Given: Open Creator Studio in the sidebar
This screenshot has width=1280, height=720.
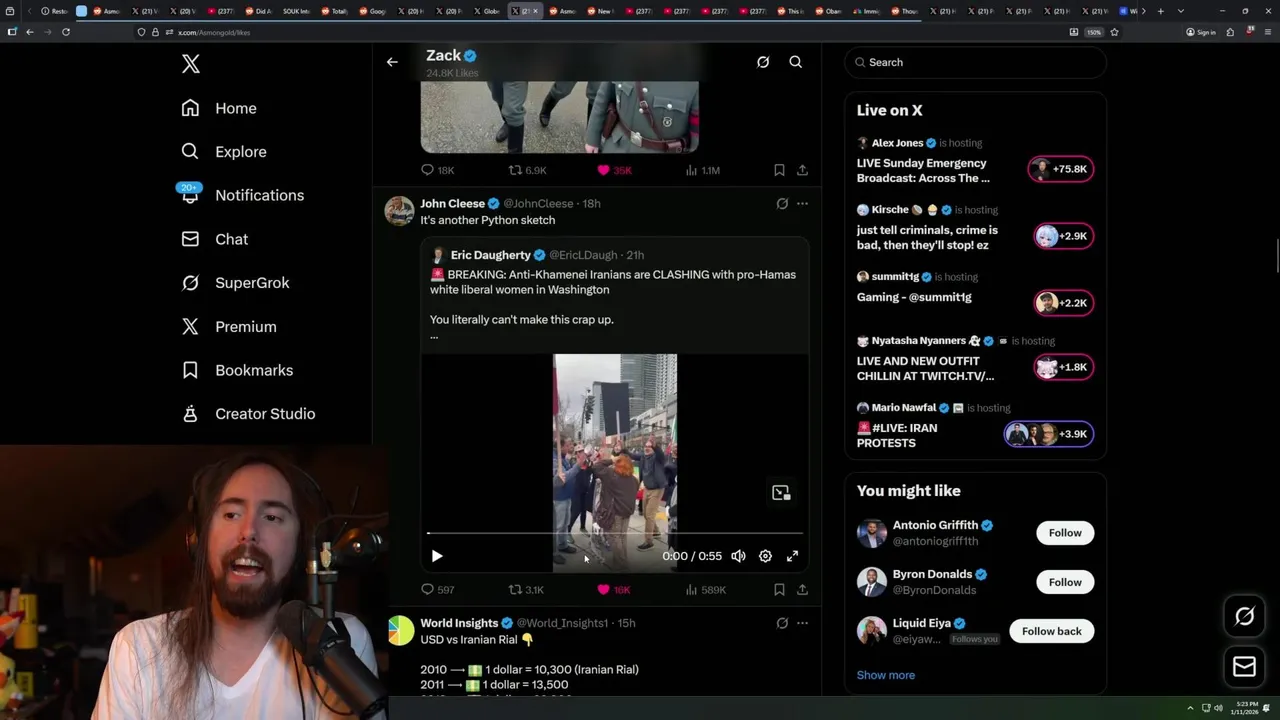Looking at the screenshot, I should [x=248, y=414].
